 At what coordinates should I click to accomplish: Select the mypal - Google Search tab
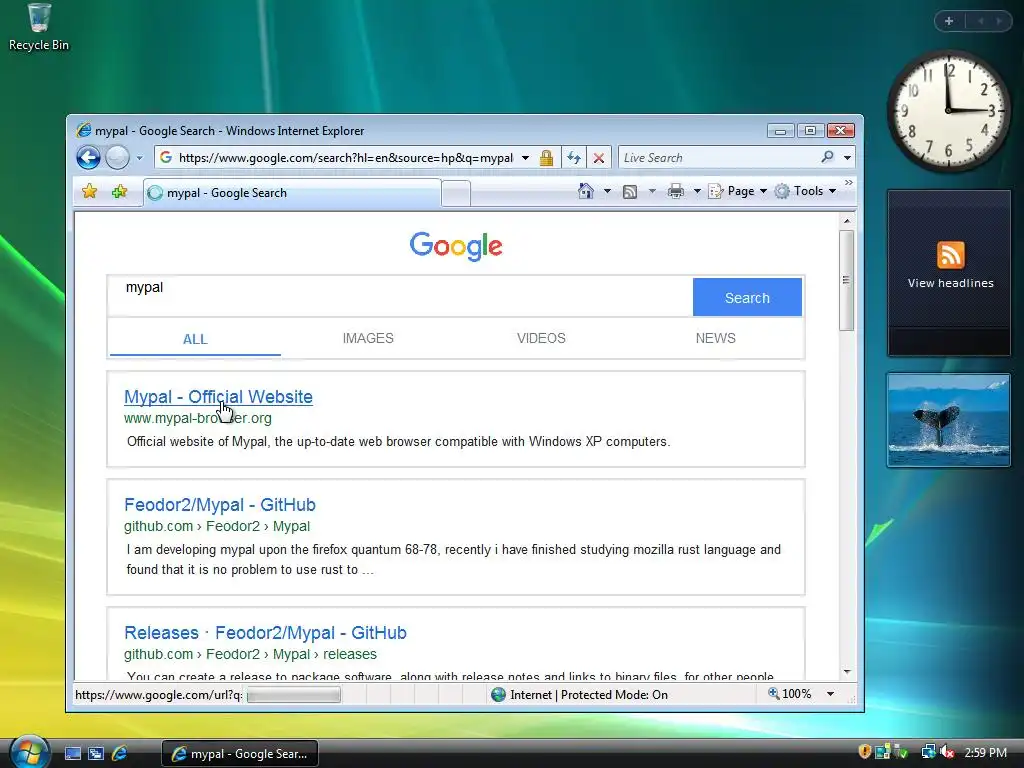pyautogui.click(x=292, y=193)
